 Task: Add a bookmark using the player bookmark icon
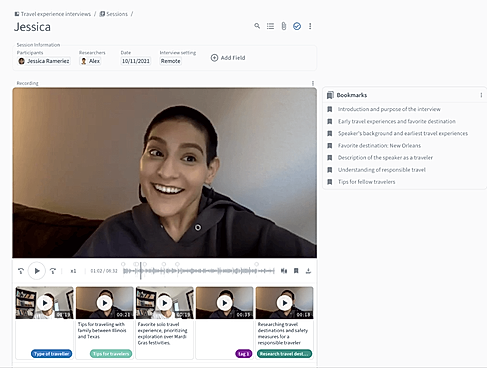pyautogui.click(x=296, y=271)
